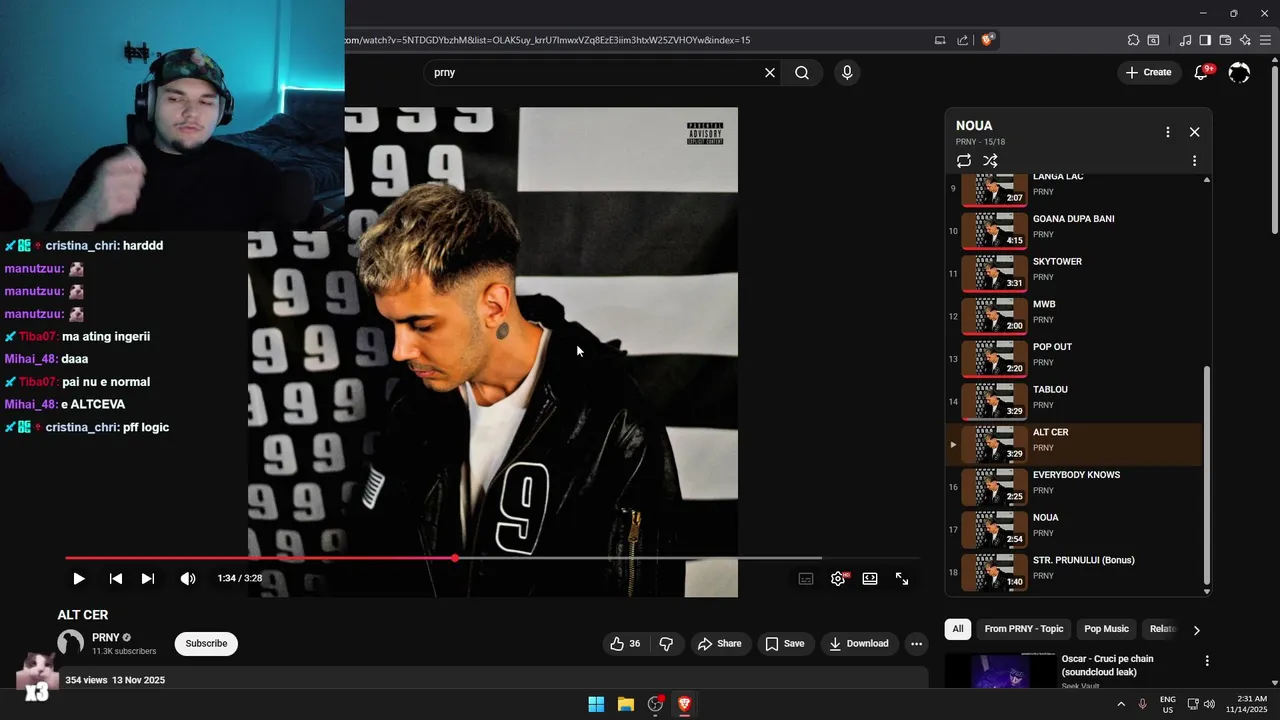
Task: Open more actions ellipsis below video
Action: coord(916,644)
